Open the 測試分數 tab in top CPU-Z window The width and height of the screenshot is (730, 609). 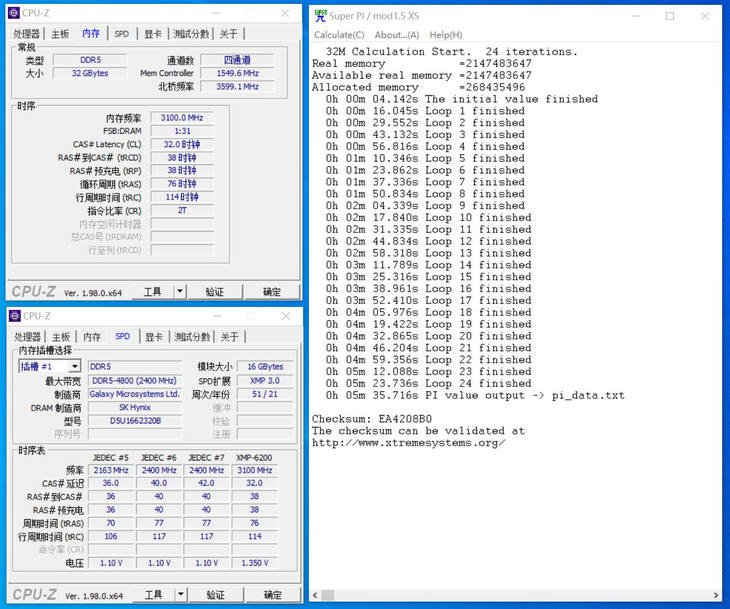(x=191, y=34)
